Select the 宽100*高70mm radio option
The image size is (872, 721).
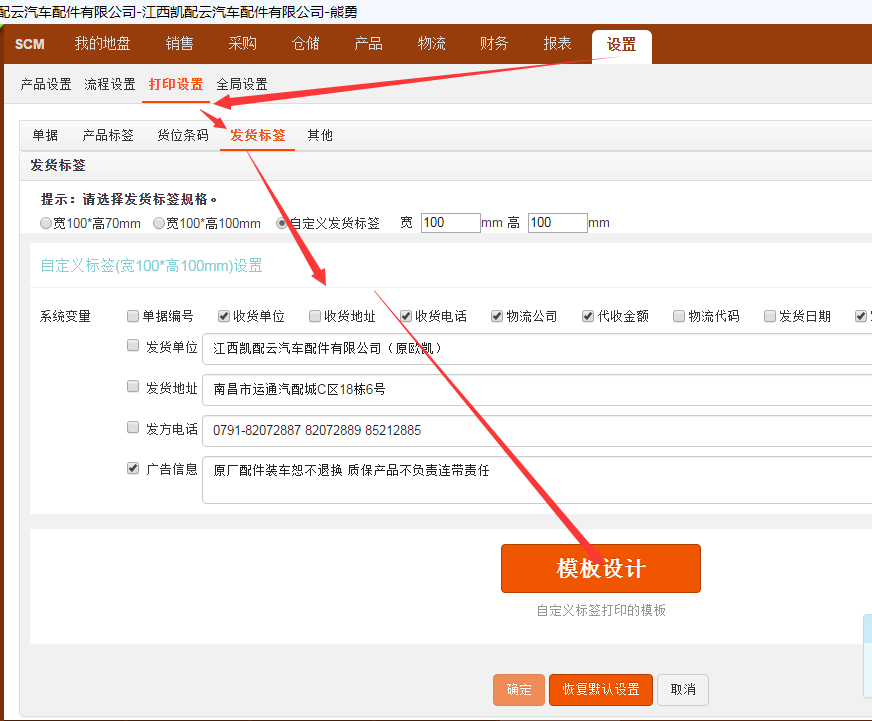click(46, 223)
